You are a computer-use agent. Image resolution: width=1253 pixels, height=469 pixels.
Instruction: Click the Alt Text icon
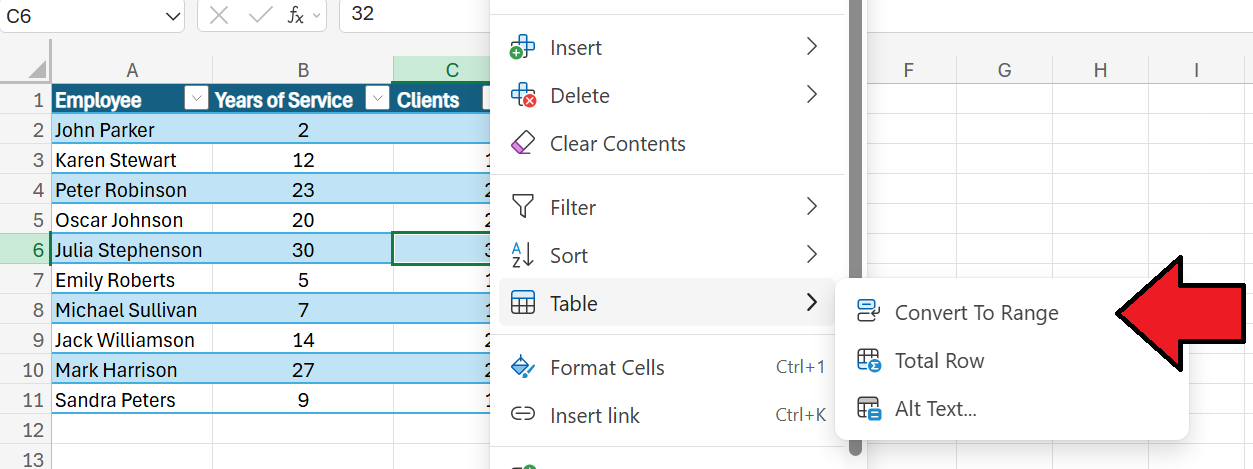pyautogui.click(x=868, y=409)
